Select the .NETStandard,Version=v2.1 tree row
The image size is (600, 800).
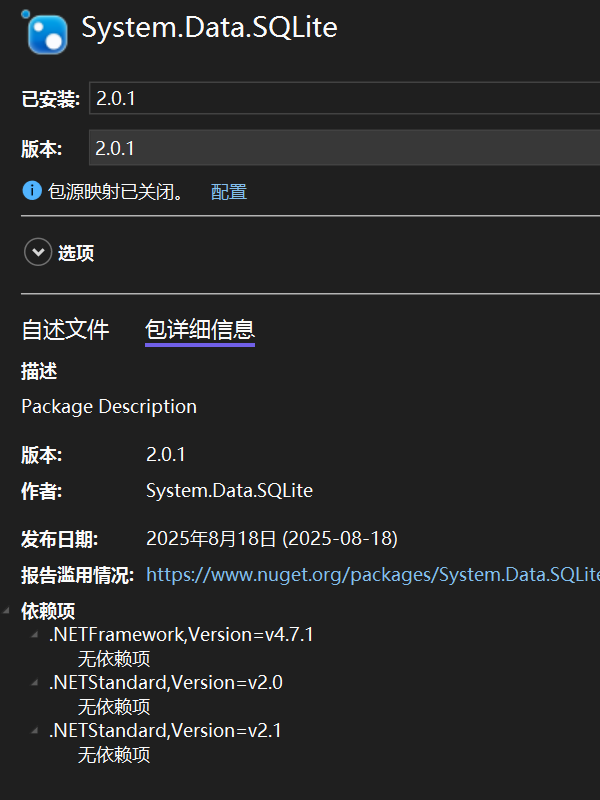pyautogui.click(x=165, y=731)
